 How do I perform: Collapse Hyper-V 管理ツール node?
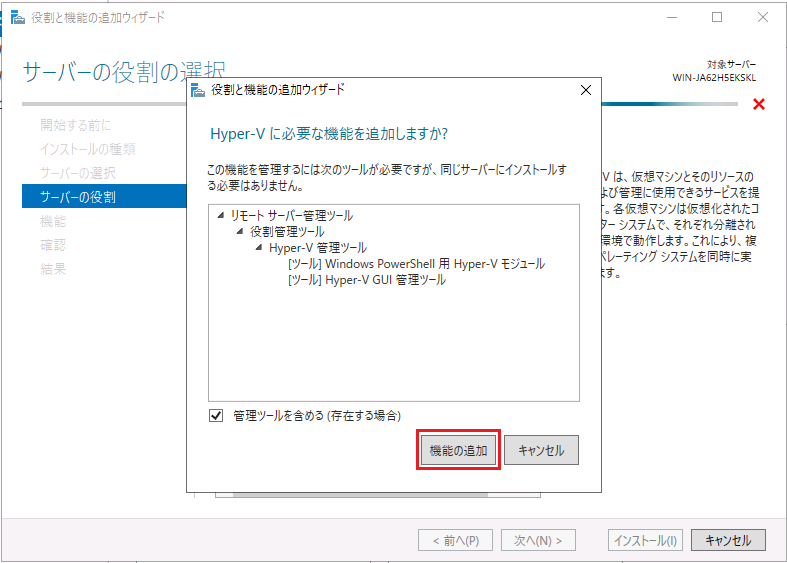(259, 247)
